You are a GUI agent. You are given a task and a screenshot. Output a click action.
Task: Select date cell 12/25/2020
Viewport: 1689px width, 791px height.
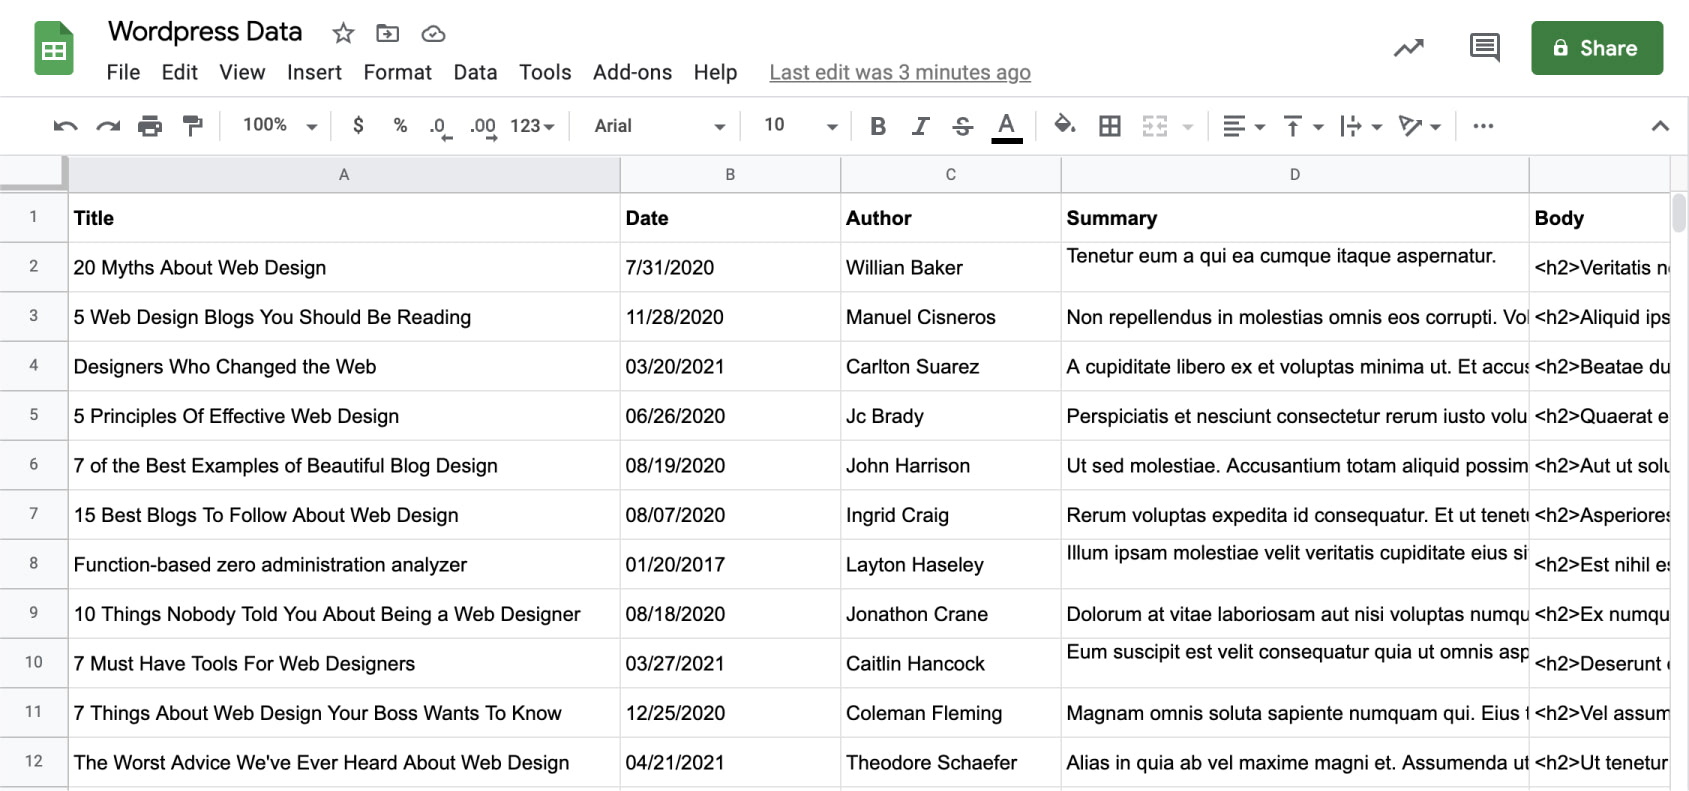pos(730,713)
